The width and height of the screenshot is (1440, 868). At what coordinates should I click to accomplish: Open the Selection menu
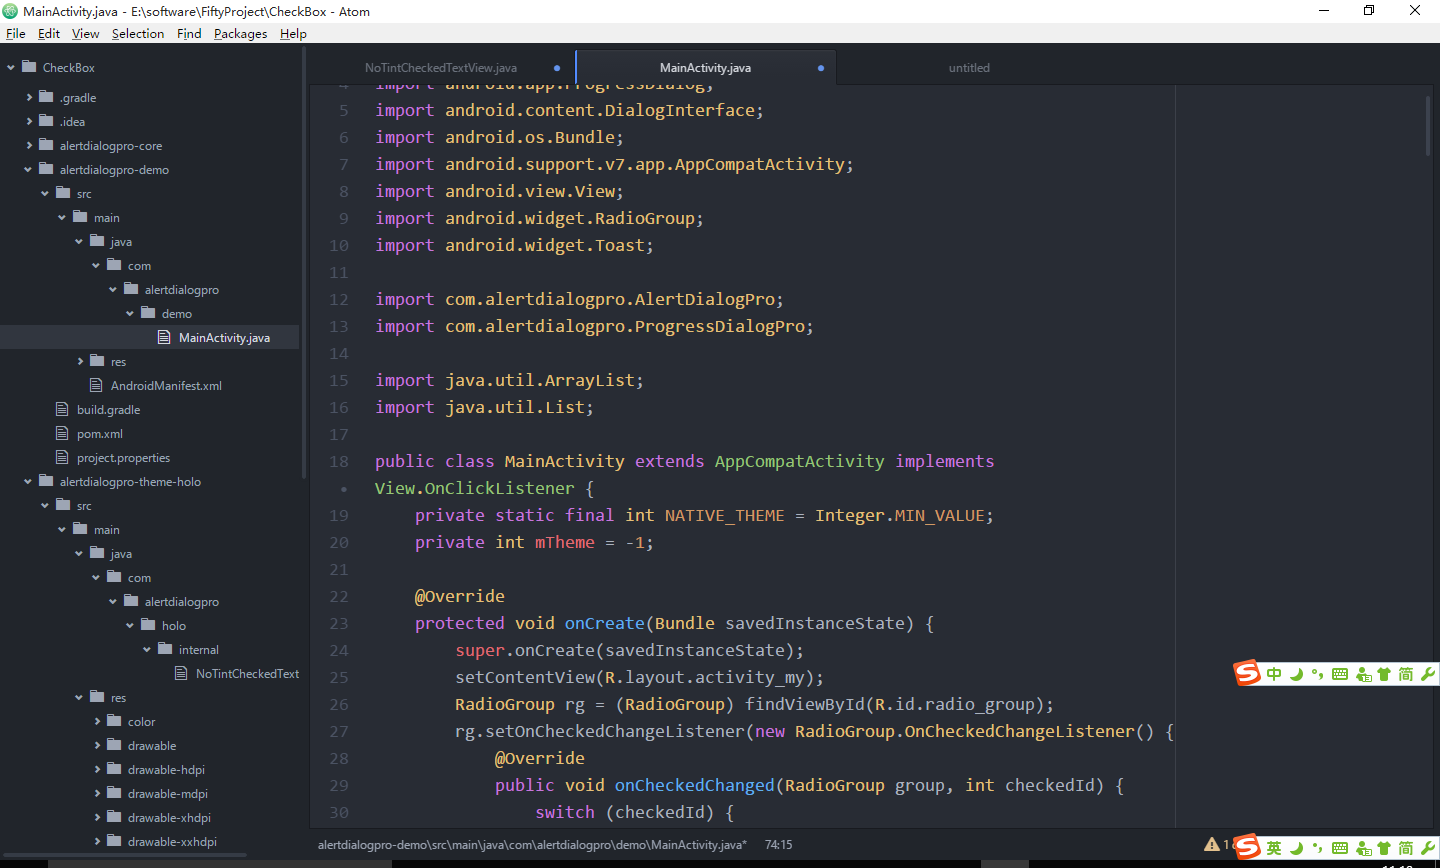coord(138,33)
